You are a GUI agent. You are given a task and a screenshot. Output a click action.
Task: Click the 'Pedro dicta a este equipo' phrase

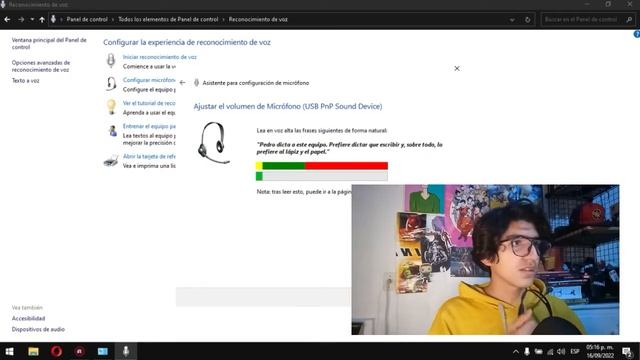(349, 148)
